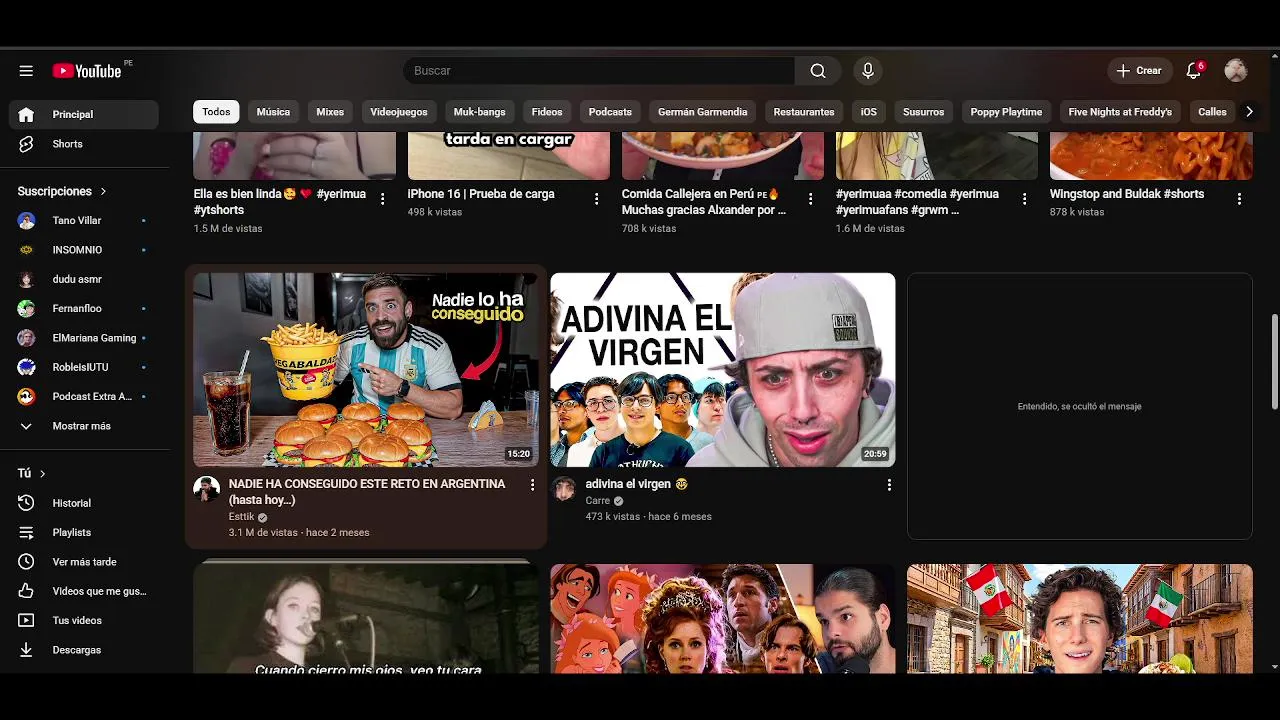Open the account avatar menu
This screenshot has width=1280, height=720.
1236,71
